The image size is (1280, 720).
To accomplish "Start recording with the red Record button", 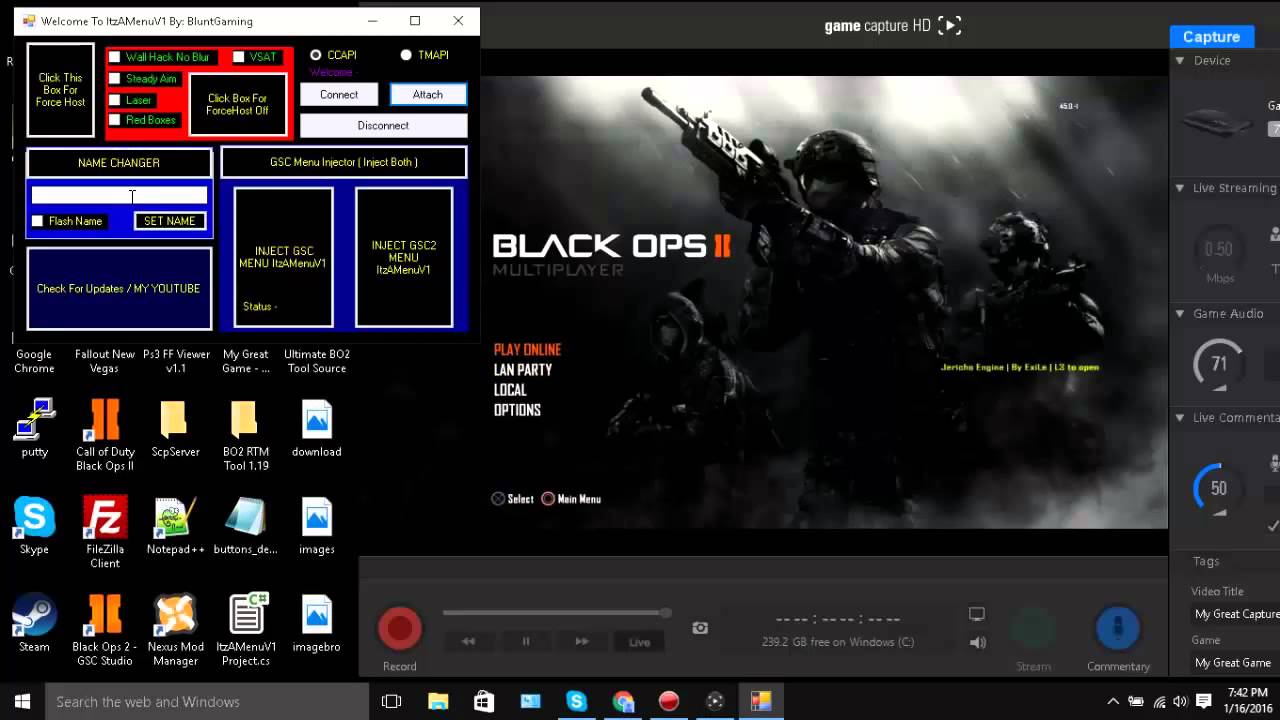I will point(400,628).
